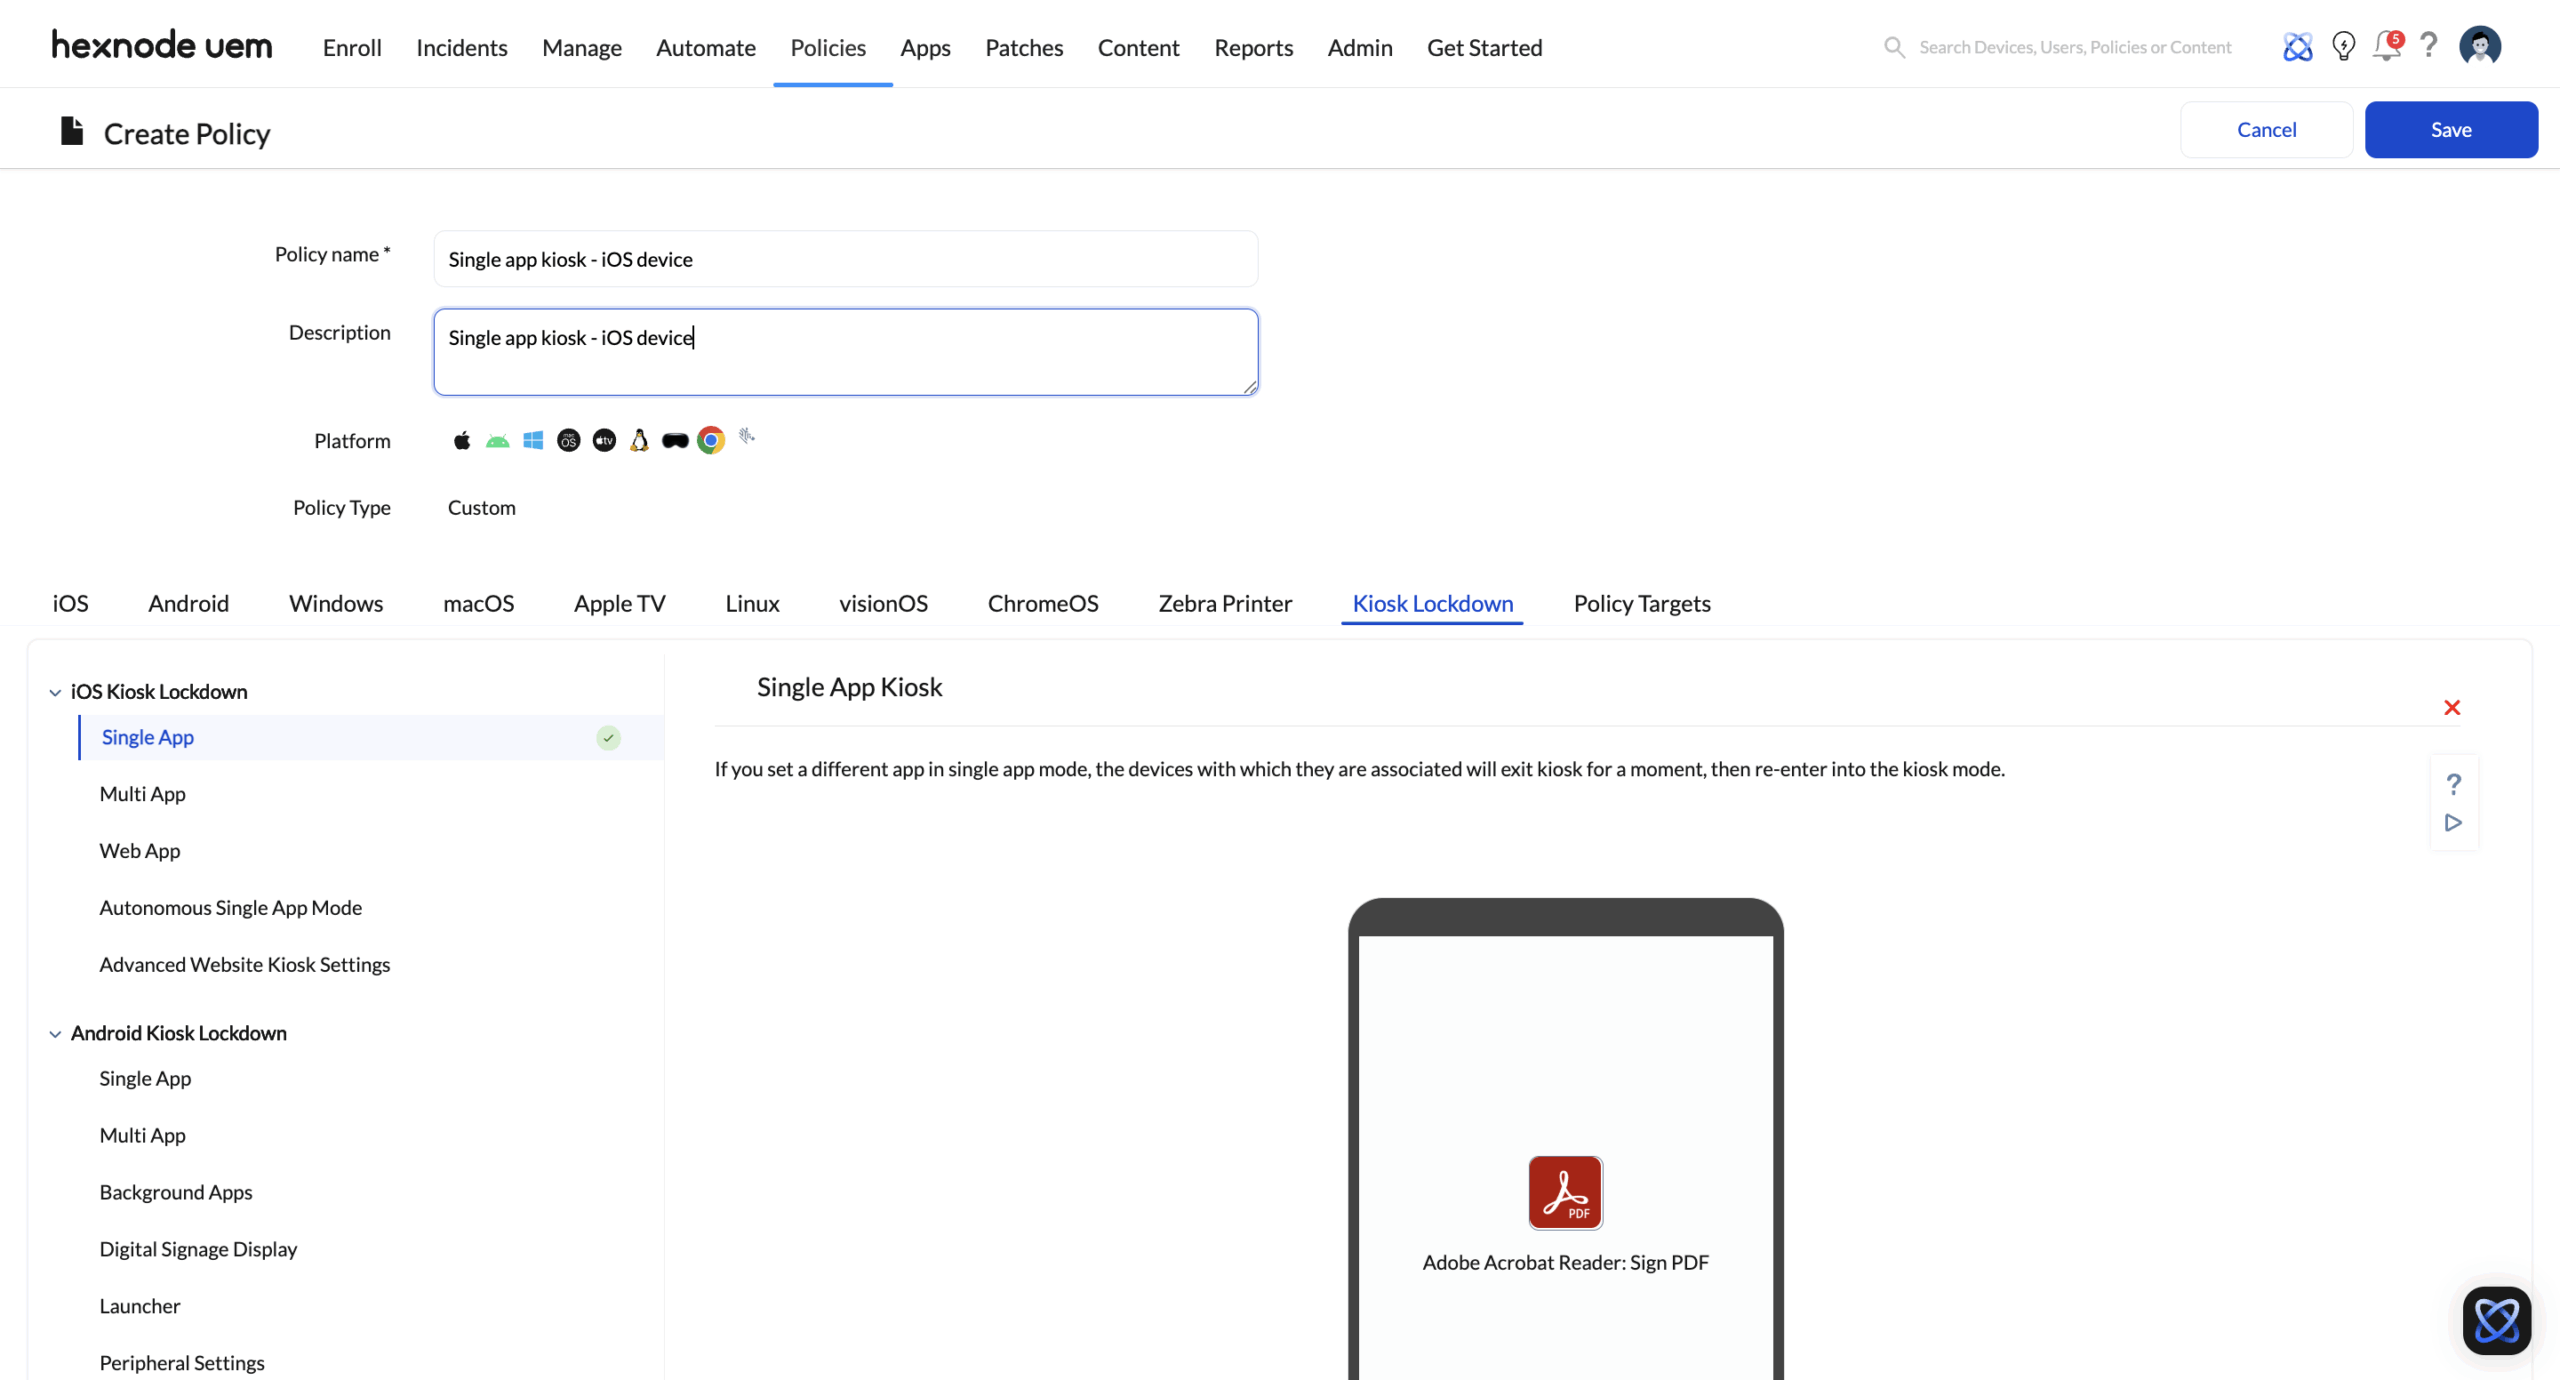Click the Policy name input field
Image resolution: width=2560 pixels, height=1380 pixels.
click(845, 259)
